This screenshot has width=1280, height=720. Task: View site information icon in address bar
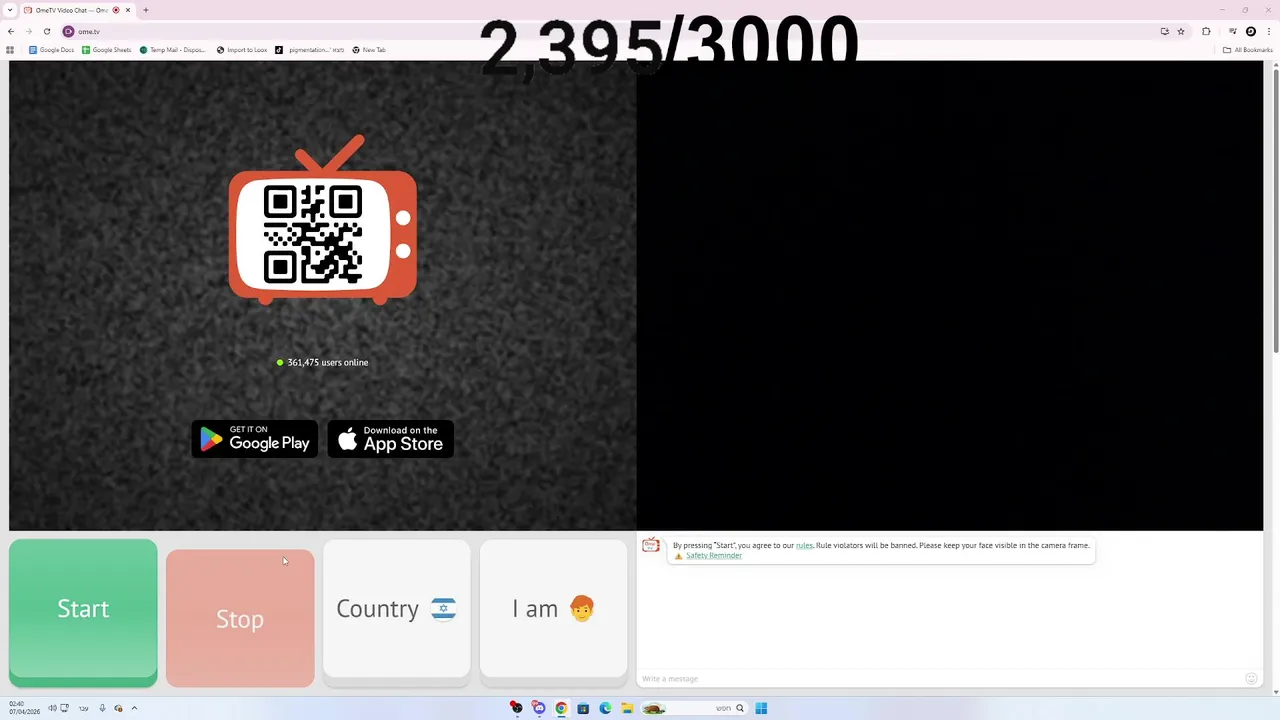(68, 31)
